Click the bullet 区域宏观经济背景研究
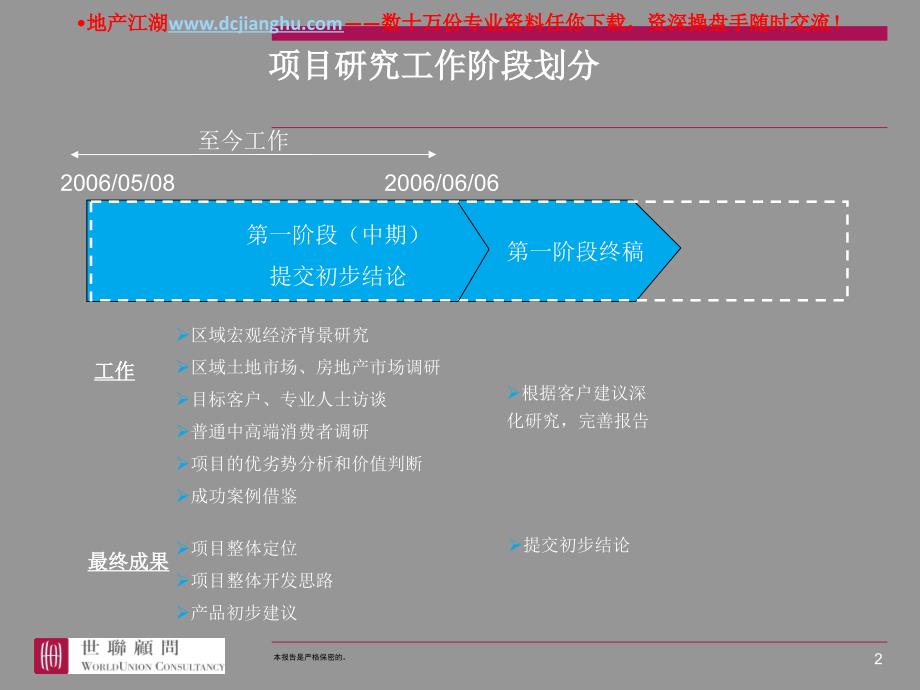The width and height of the screenshot is (920, 690). (273, 335)
